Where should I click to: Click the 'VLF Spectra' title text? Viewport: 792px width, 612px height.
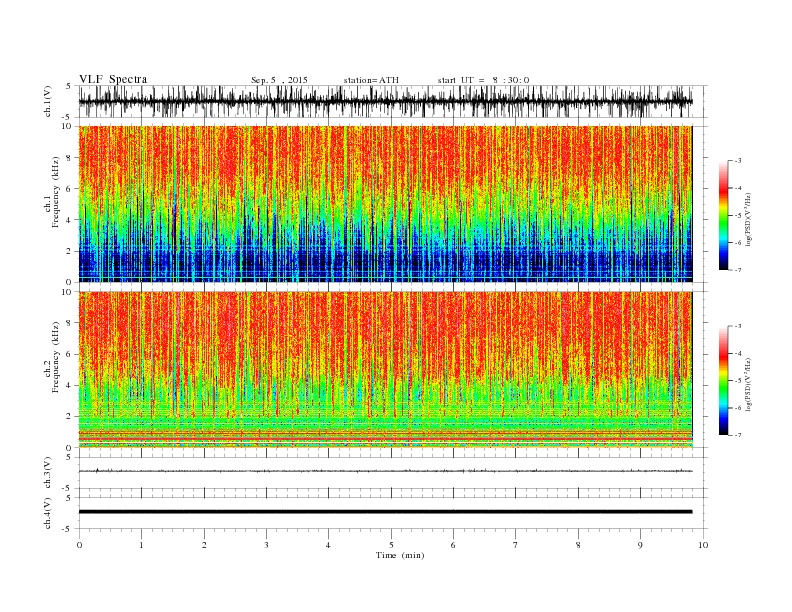[x=113, y=79]
